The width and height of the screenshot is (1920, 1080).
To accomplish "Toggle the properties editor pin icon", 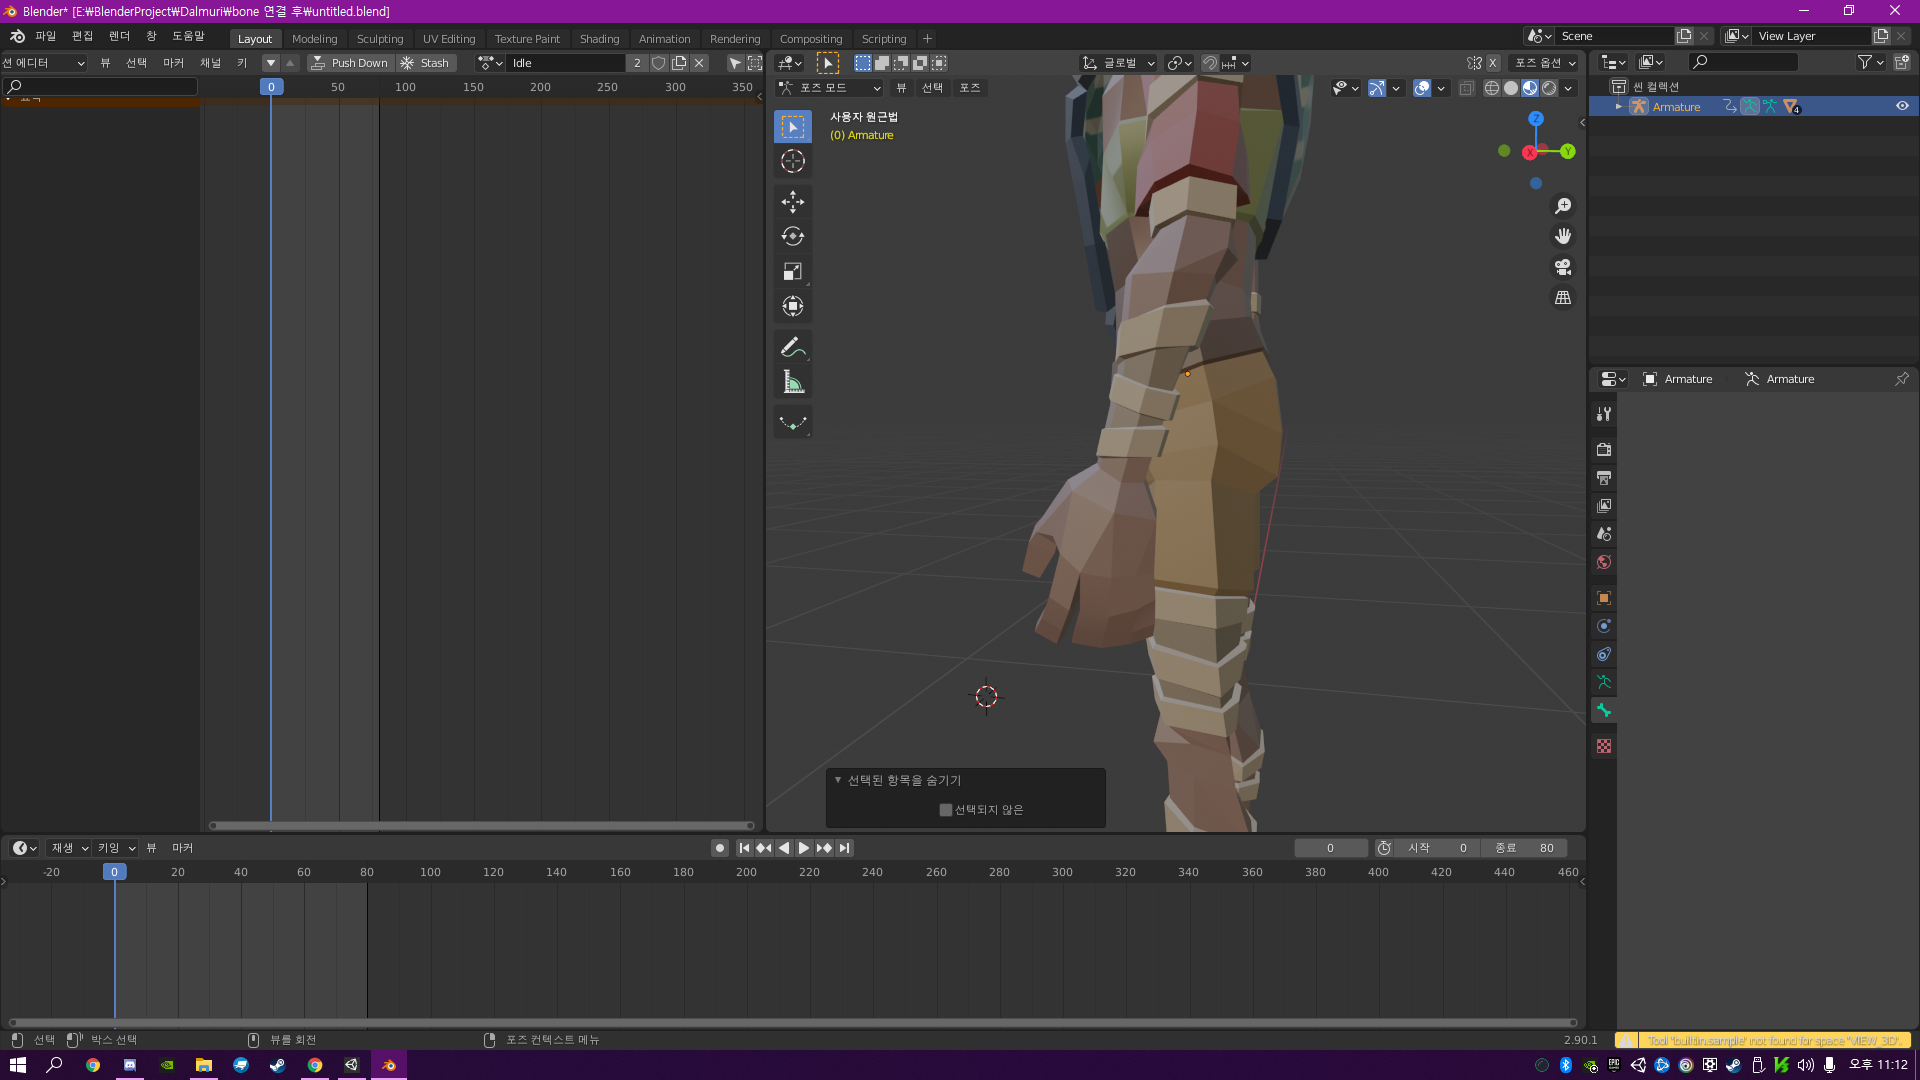I will tap(1901, 379).
